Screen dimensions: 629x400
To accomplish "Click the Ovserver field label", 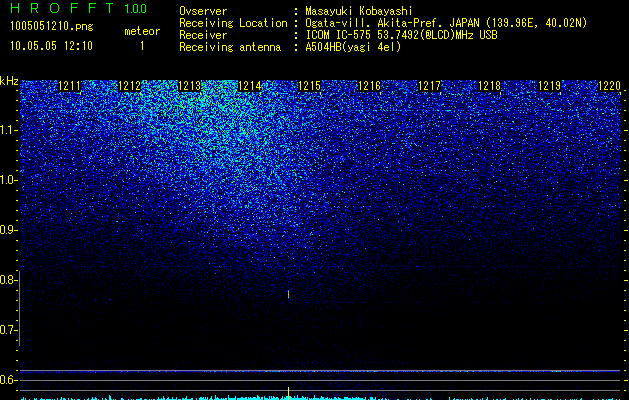I will (x=203, y=11).
